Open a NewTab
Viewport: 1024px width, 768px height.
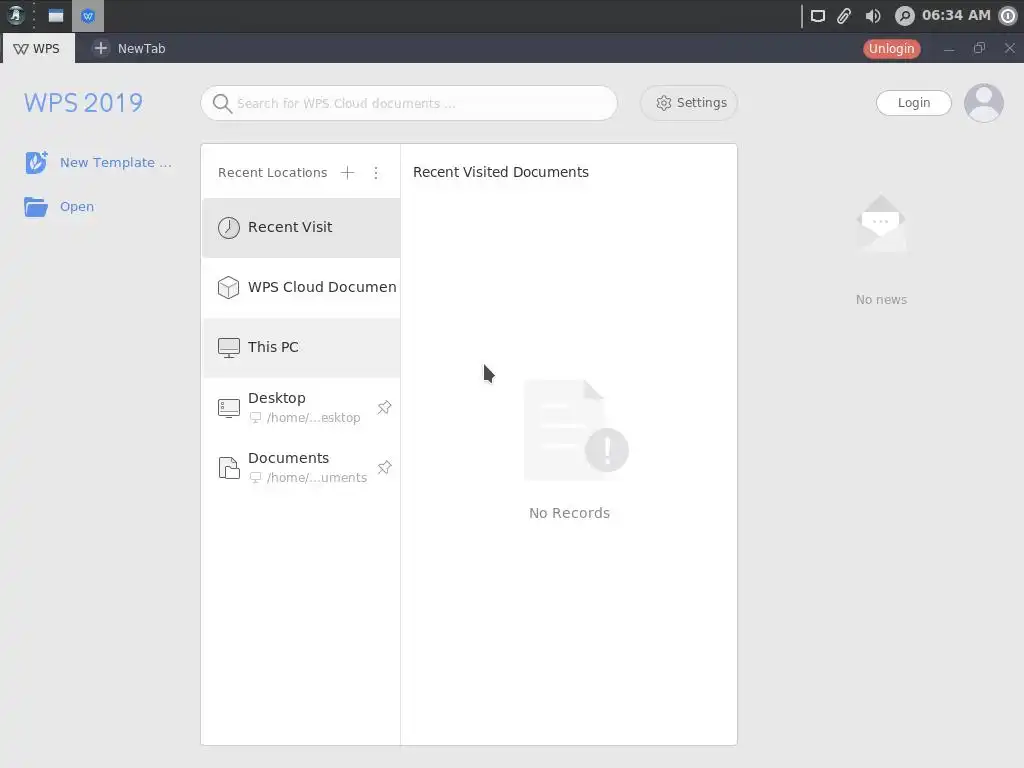pyautogui.click(x=129, y=48)
